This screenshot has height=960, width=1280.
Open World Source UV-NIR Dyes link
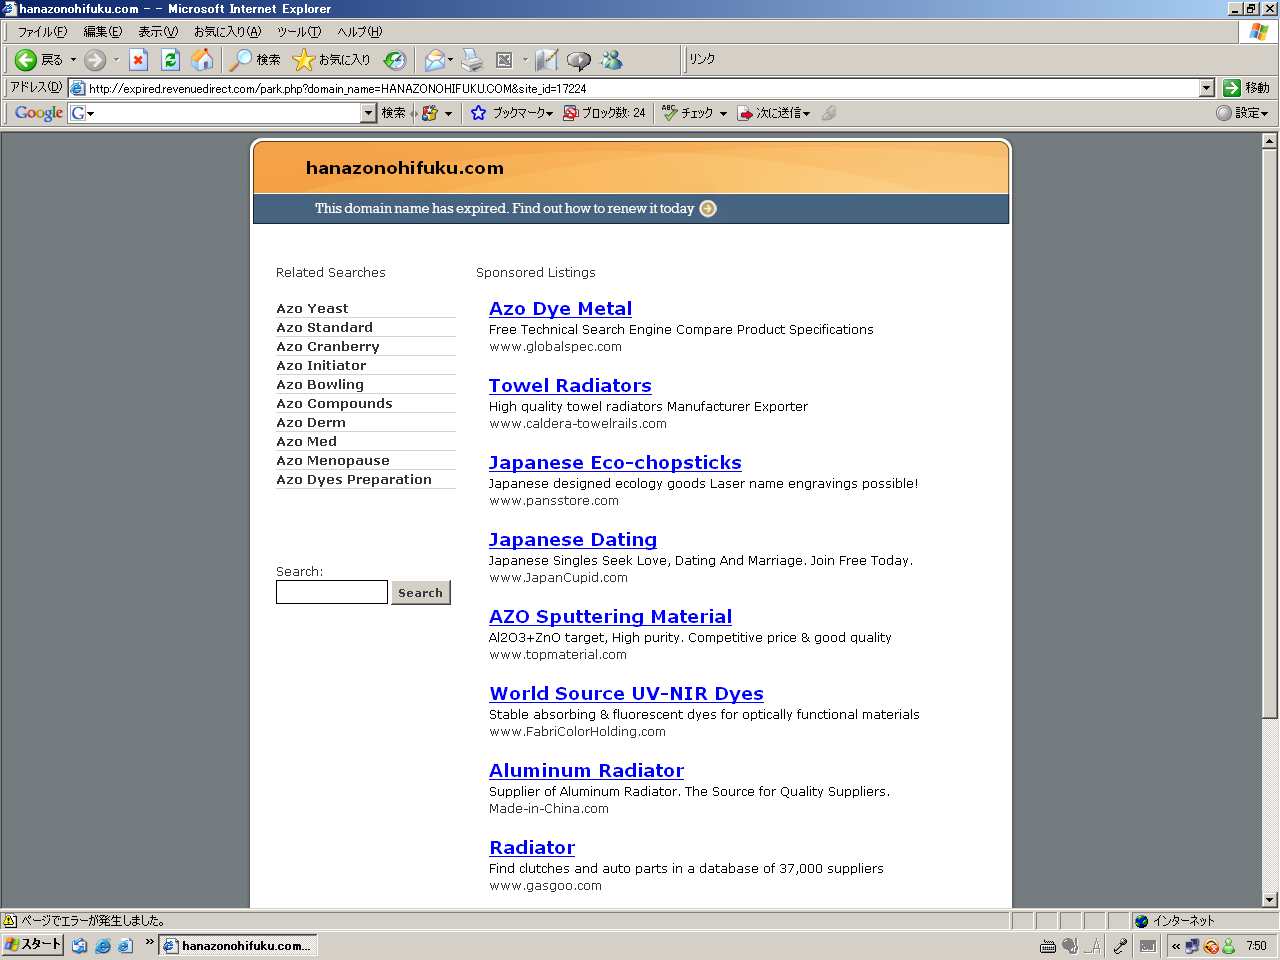pyautogui.click(x=626, y=694)
